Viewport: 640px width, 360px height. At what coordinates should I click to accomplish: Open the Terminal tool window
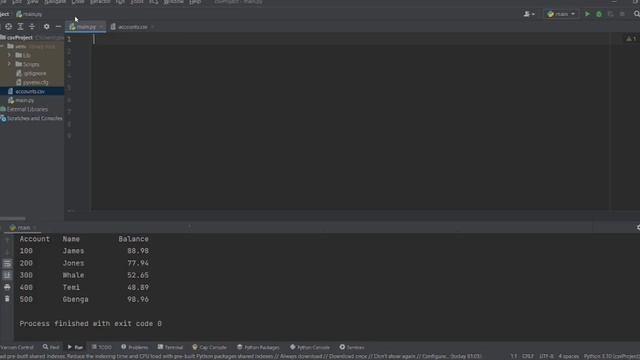tap(170, 347)
